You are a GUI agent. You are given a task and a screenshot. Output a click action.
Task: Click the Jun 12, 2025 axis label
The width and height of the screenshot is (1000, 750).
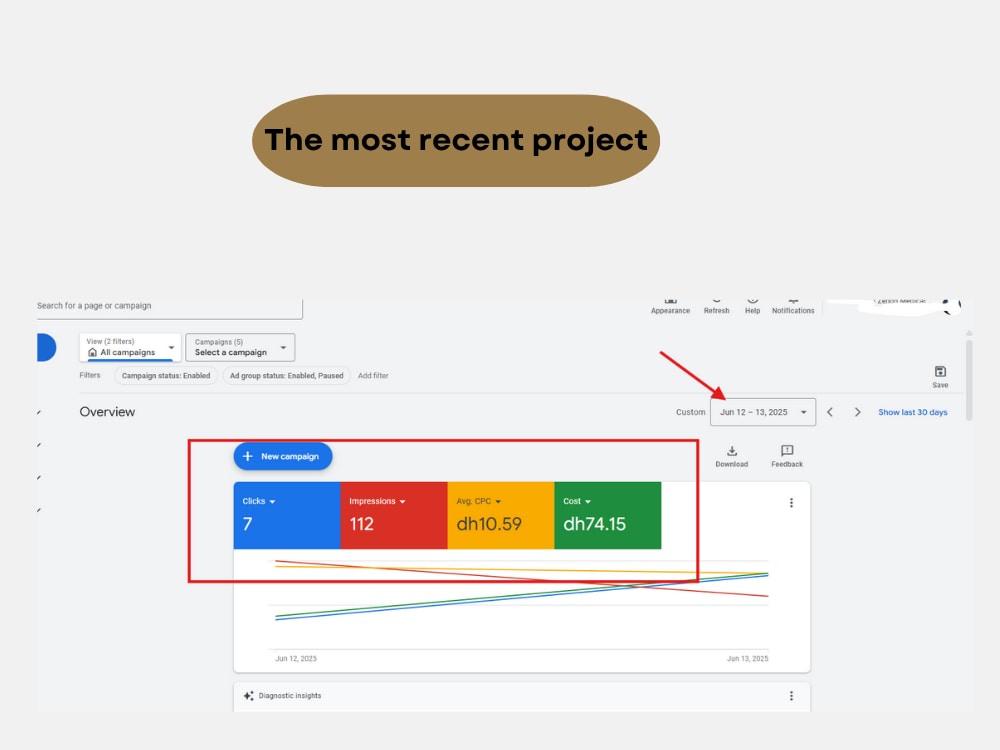coord(296,658)
